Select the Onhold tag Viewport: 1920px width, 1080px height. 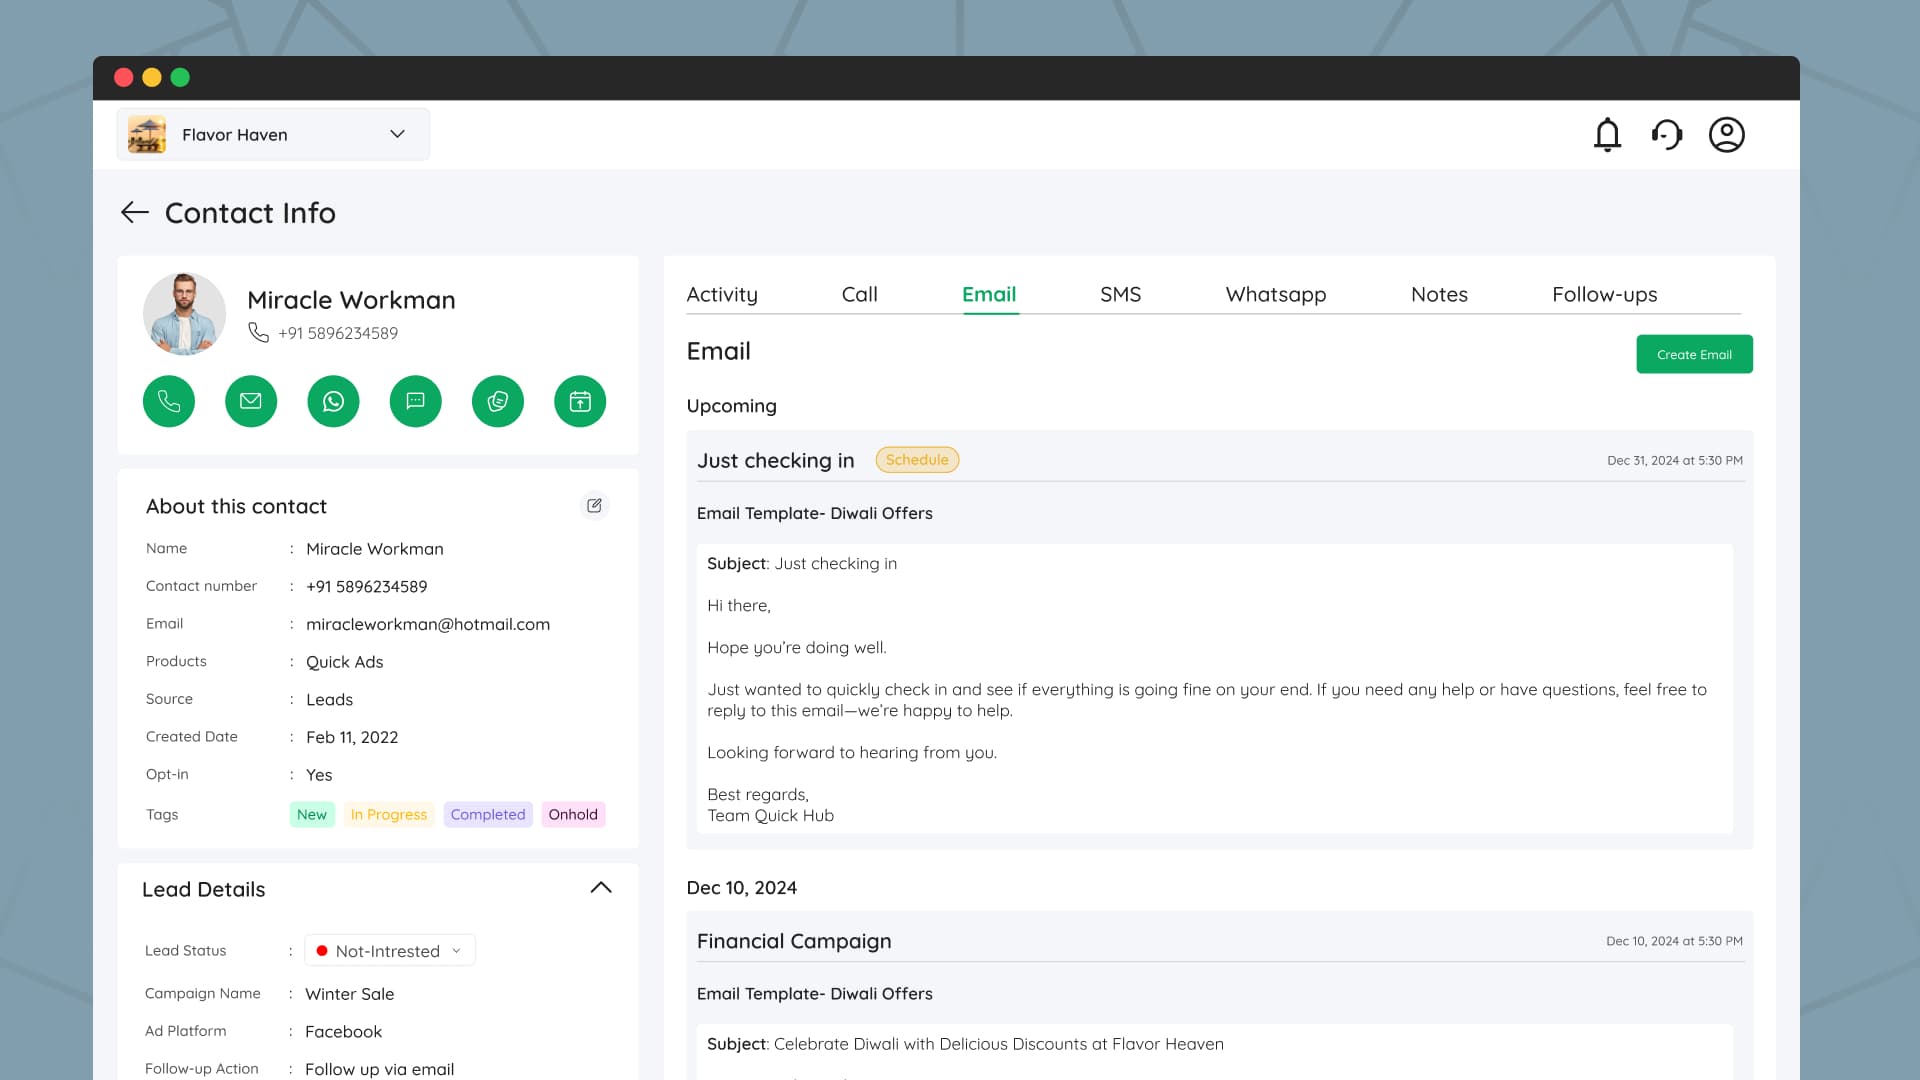(573, 814)
